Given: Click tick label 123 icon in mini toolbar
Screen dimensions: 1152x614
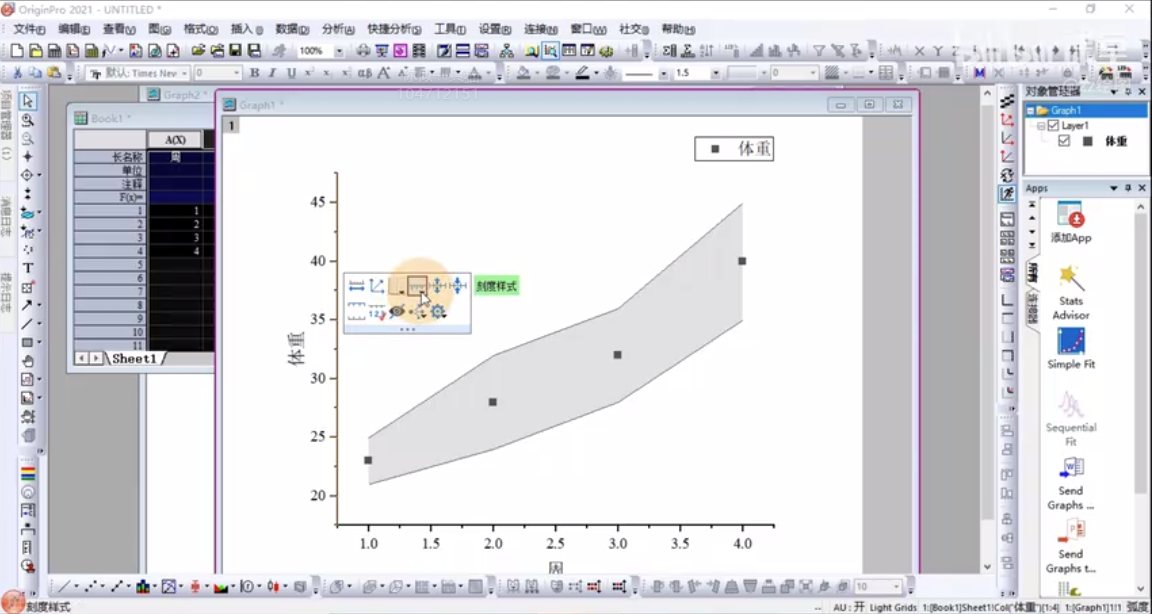Looking at the screenshot, I should (x=377, y=311).
